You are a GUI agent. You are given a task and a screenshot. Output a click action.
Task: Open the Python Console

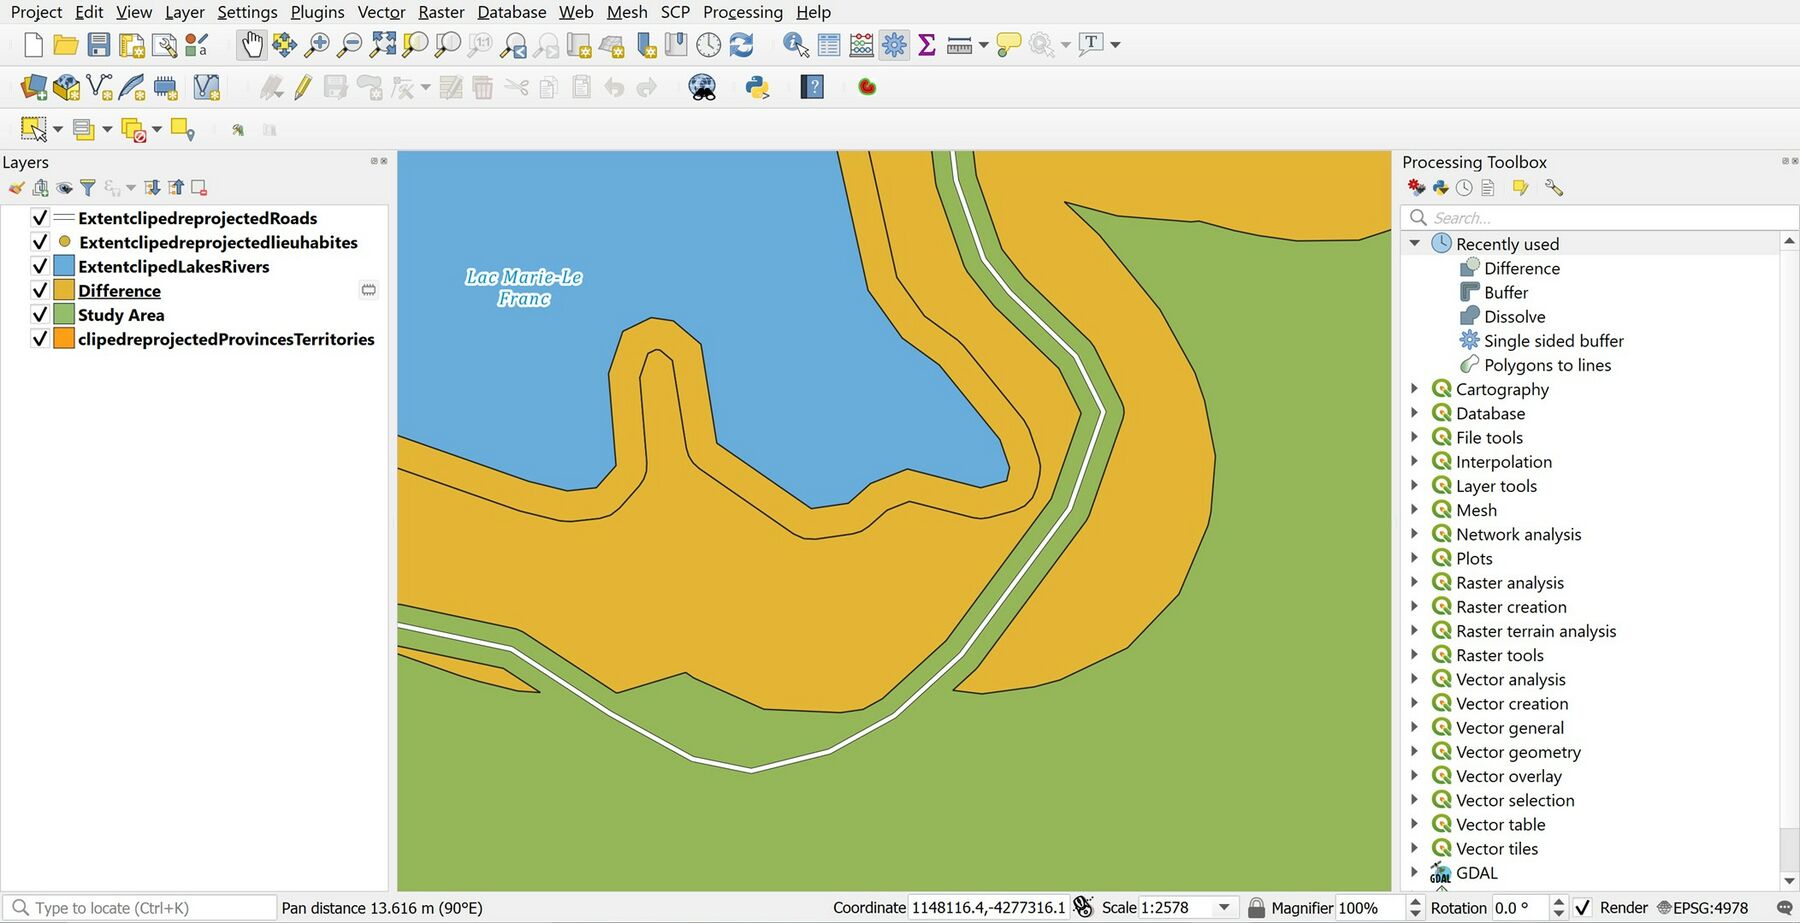tap(758, 88)
